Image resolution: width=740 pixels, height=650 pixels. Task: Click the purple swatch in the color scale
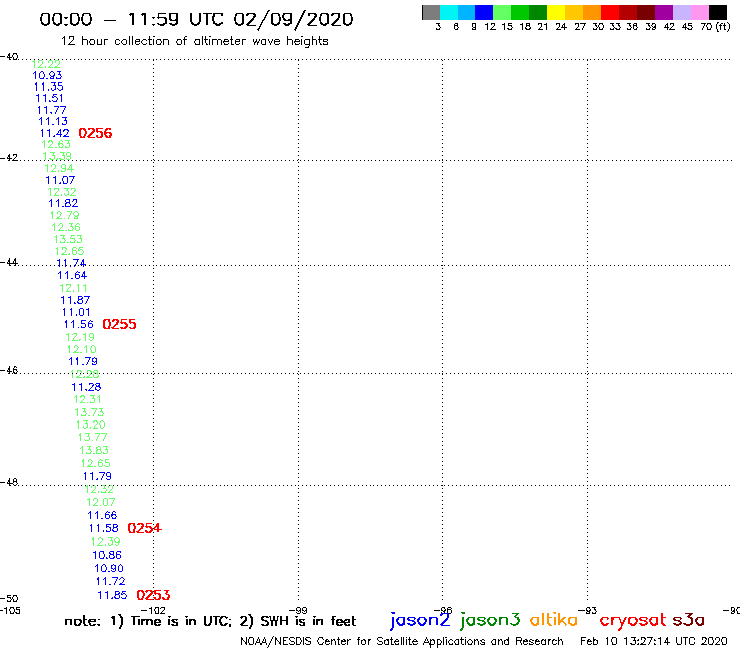coord(664,12)
